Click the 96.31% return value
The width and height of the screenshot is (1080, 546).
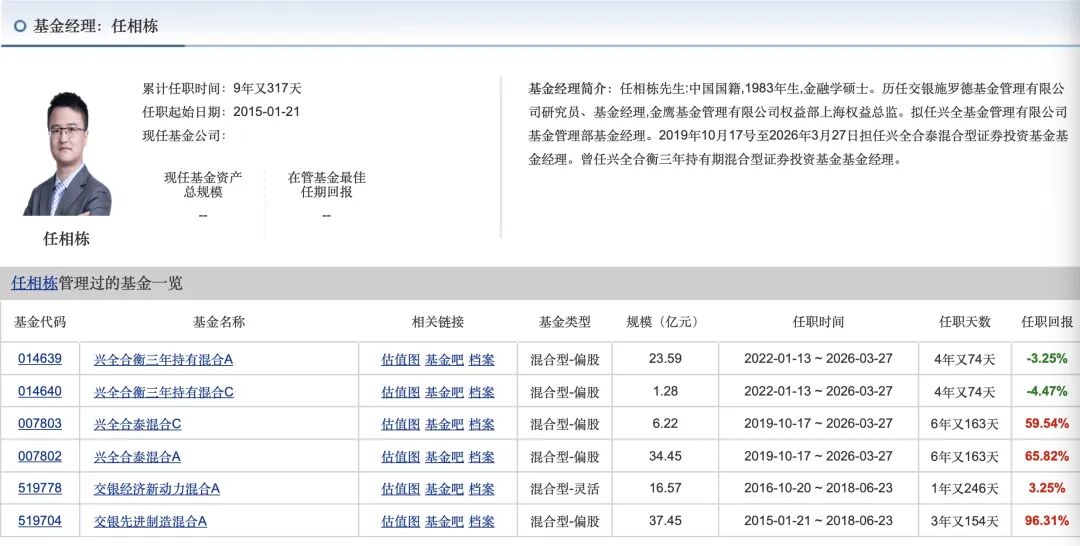tap(1047, 521)
